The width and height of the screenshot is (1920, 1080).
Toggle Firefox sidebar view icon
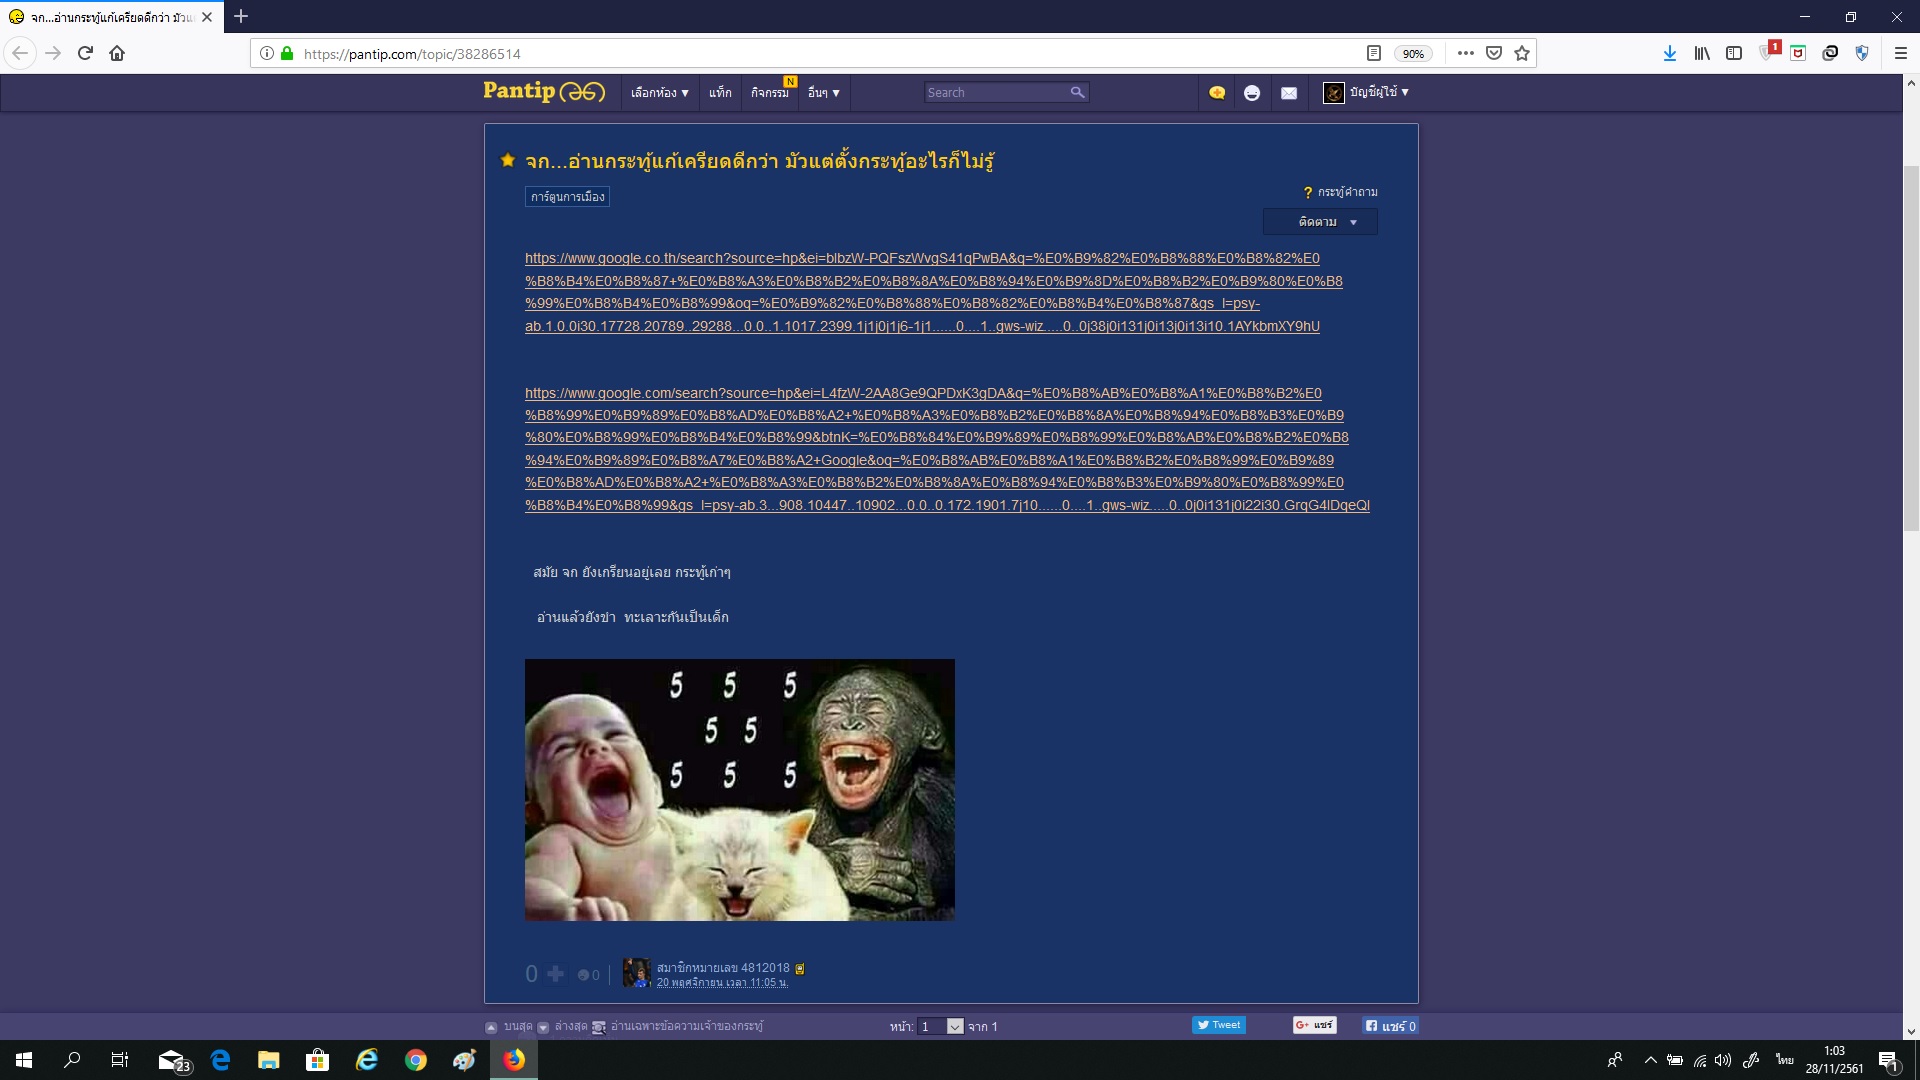(x=1734, y=54)
